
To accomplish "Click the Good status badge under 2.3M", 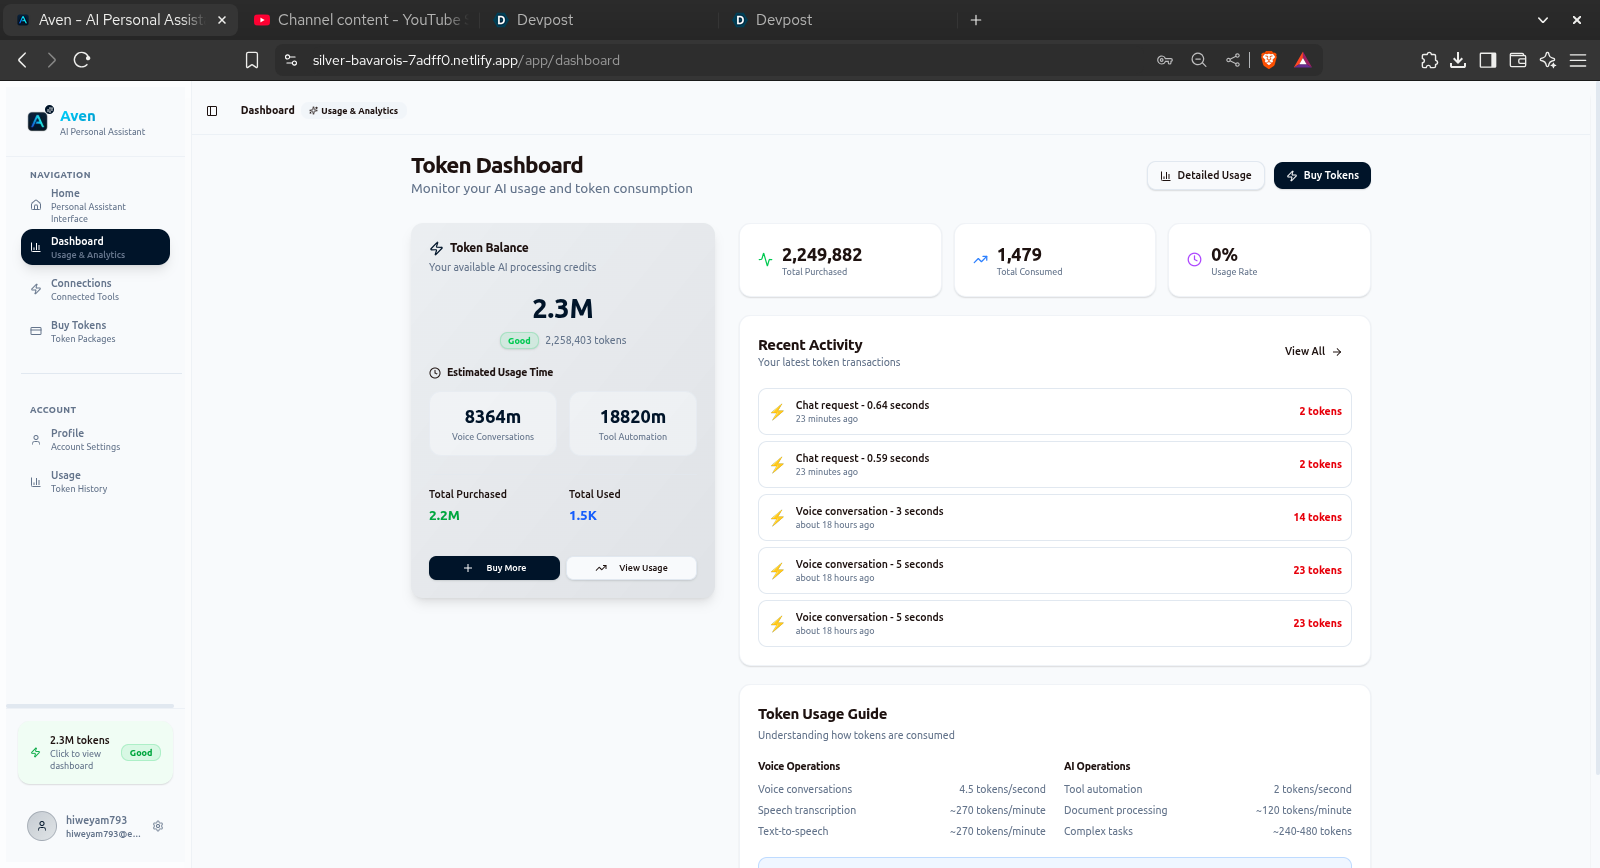I will (519, 341).
